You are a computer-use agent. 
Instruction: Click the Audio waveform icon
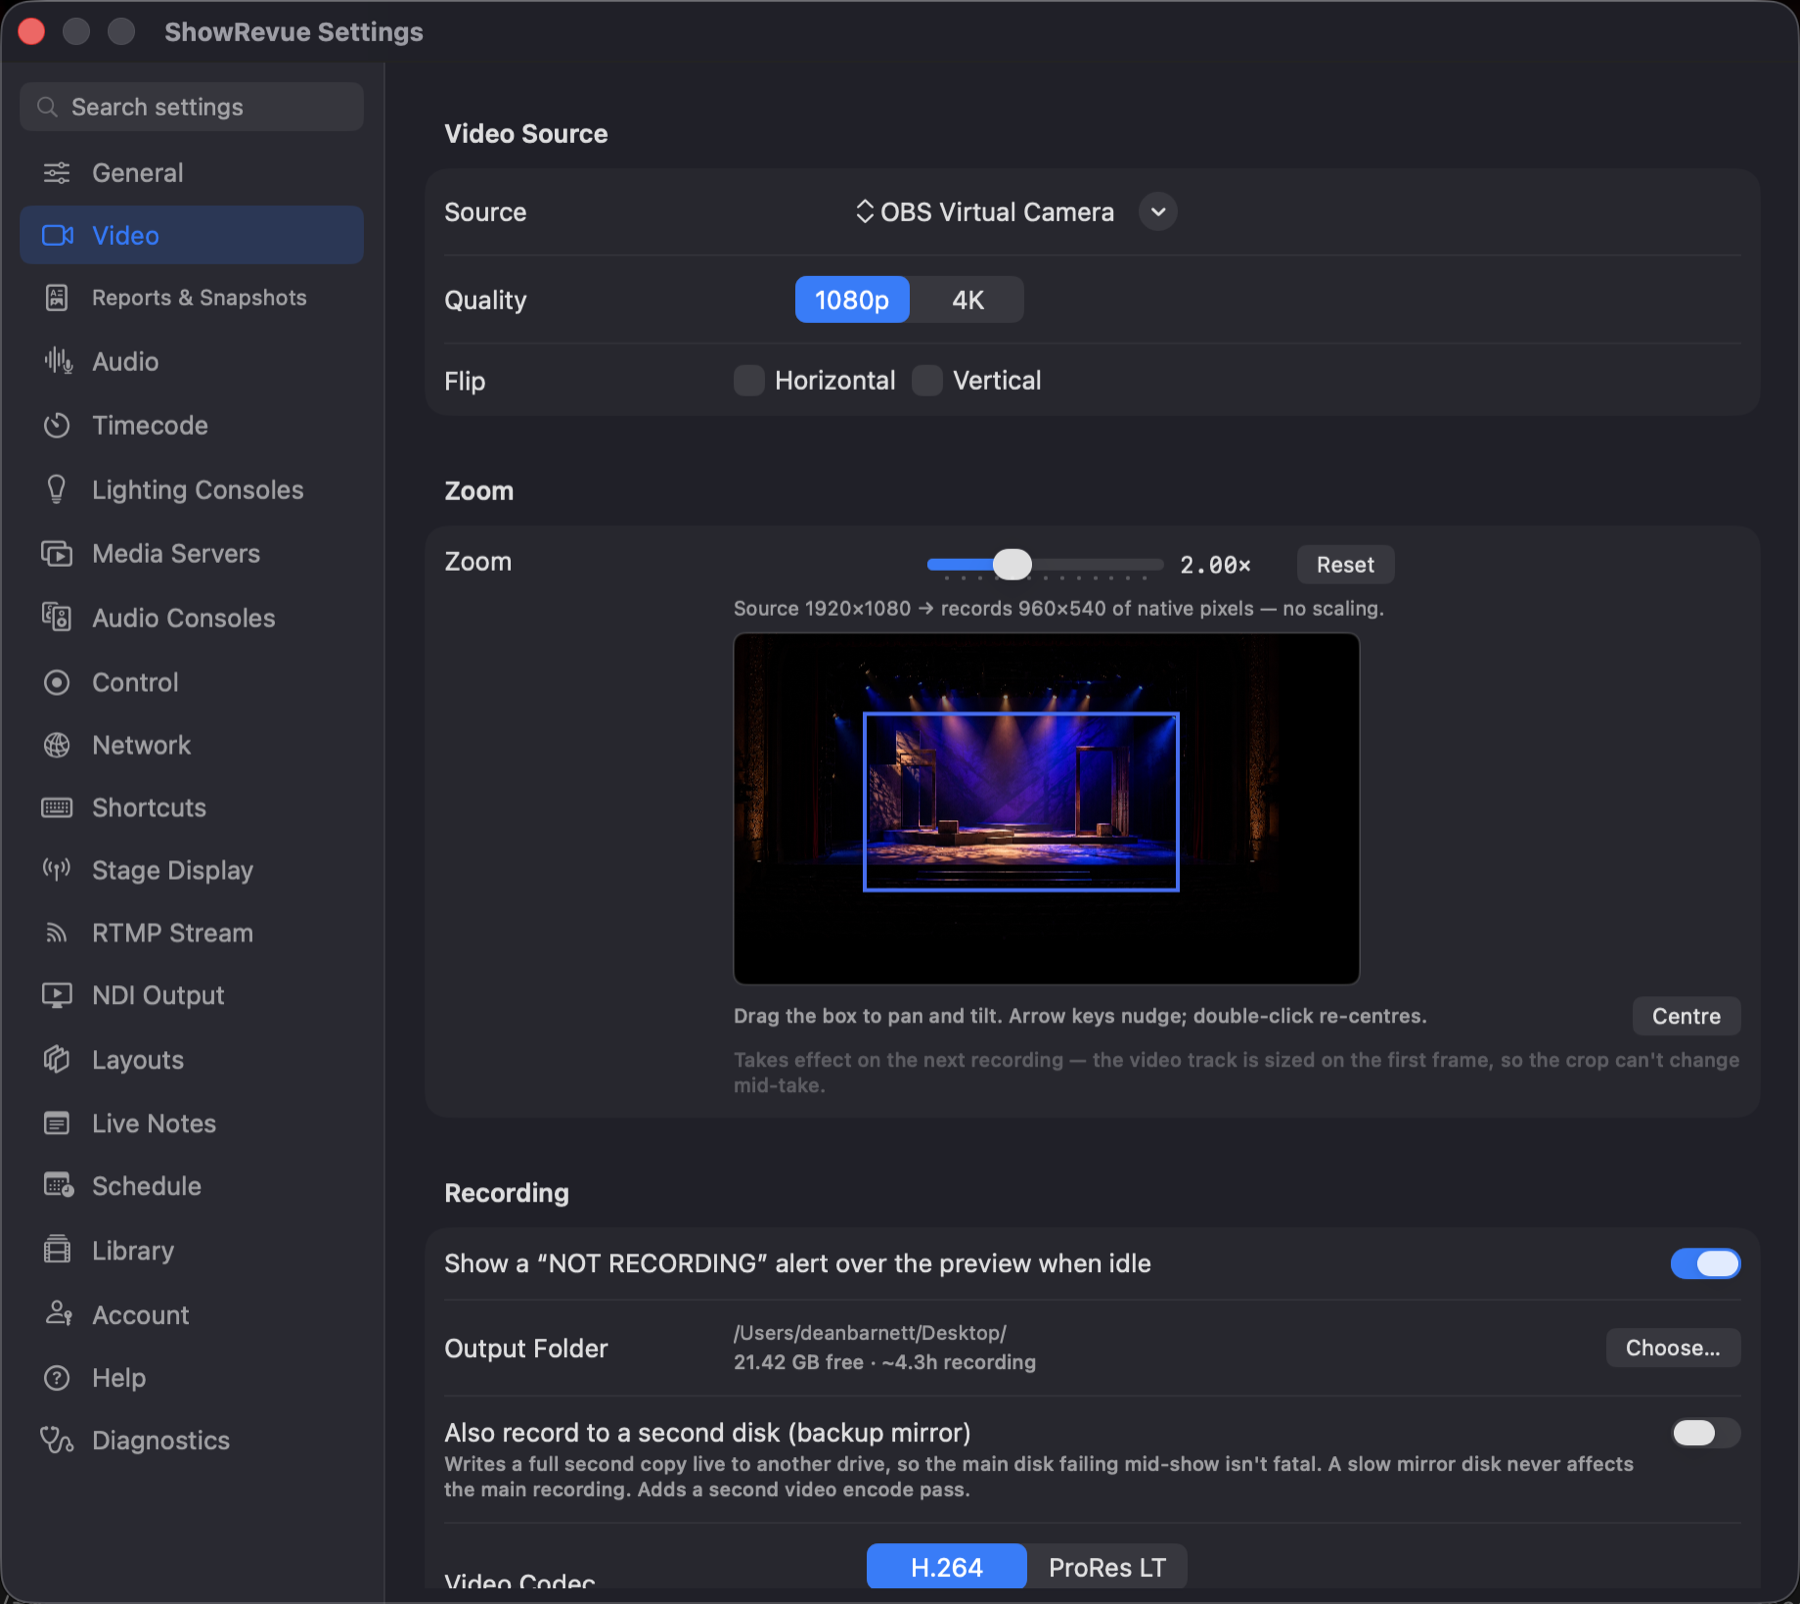click(x=57, y=361)
